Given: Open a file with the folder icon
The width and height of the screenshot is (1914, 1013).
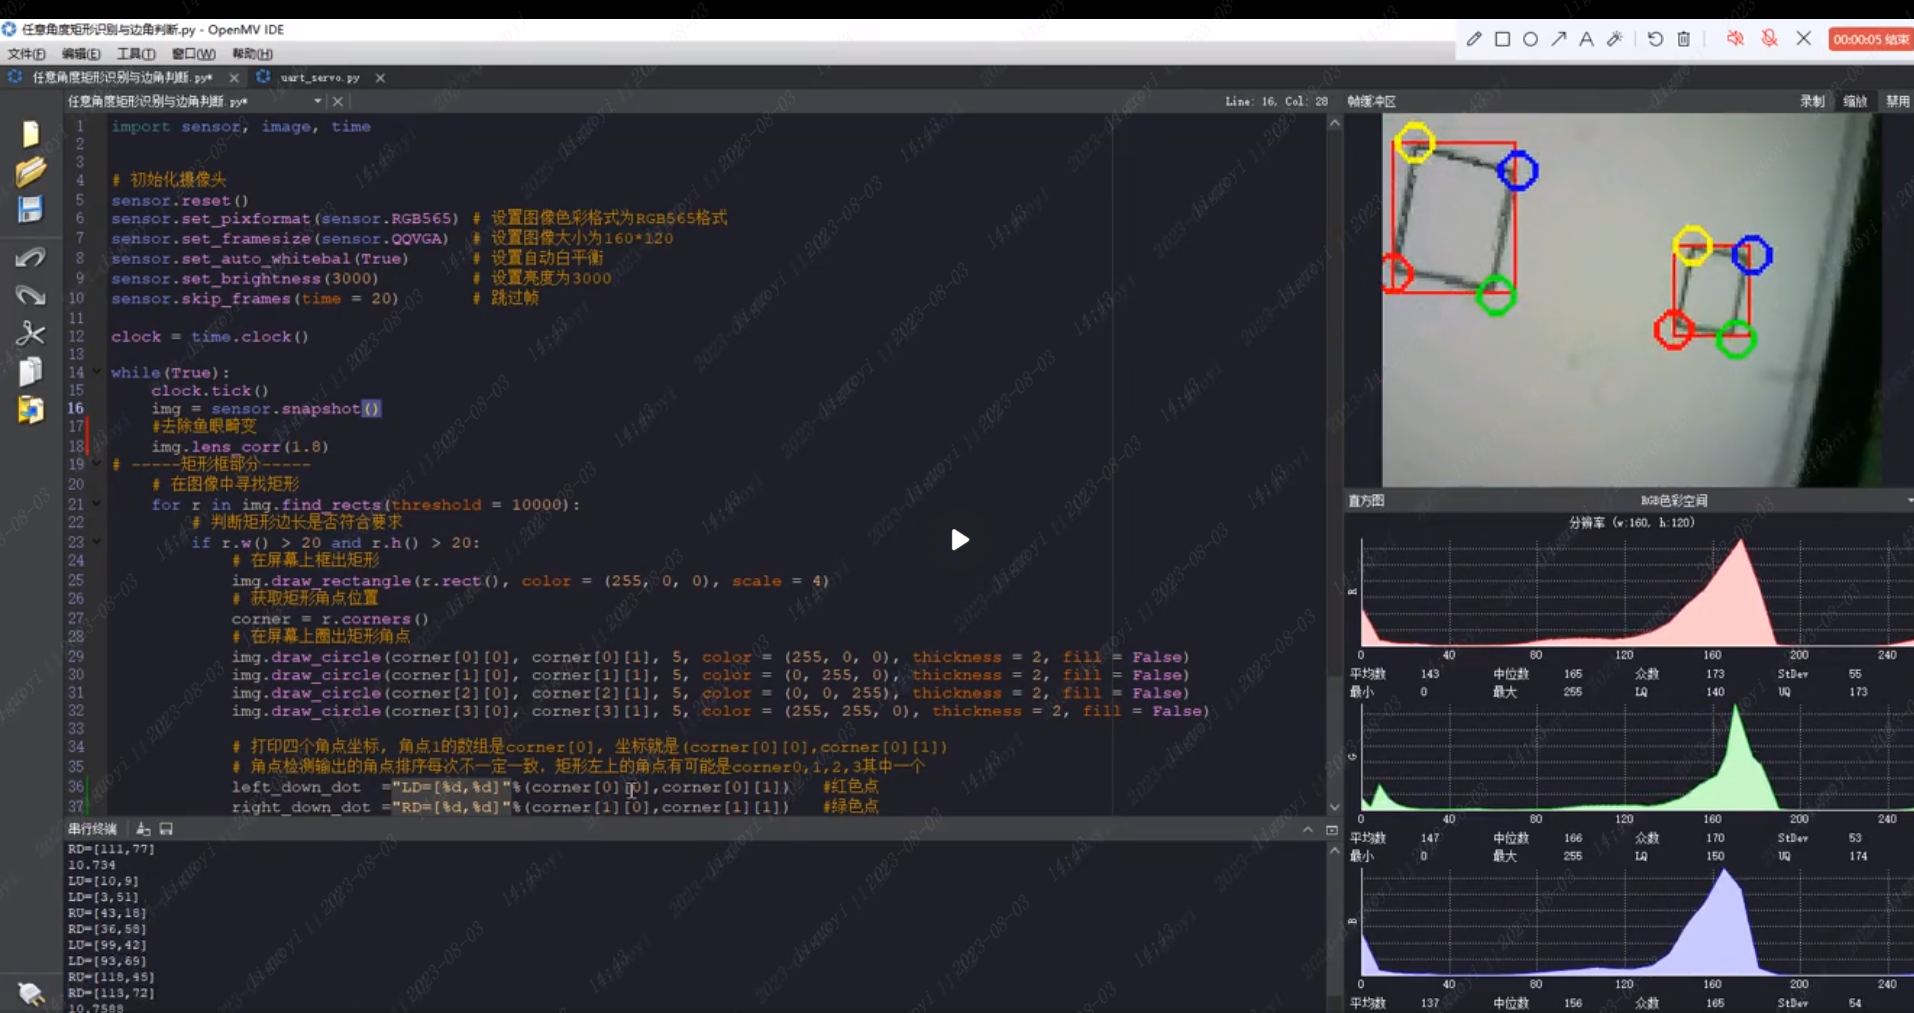Looking at the screenshot, I should coord(30,171).
